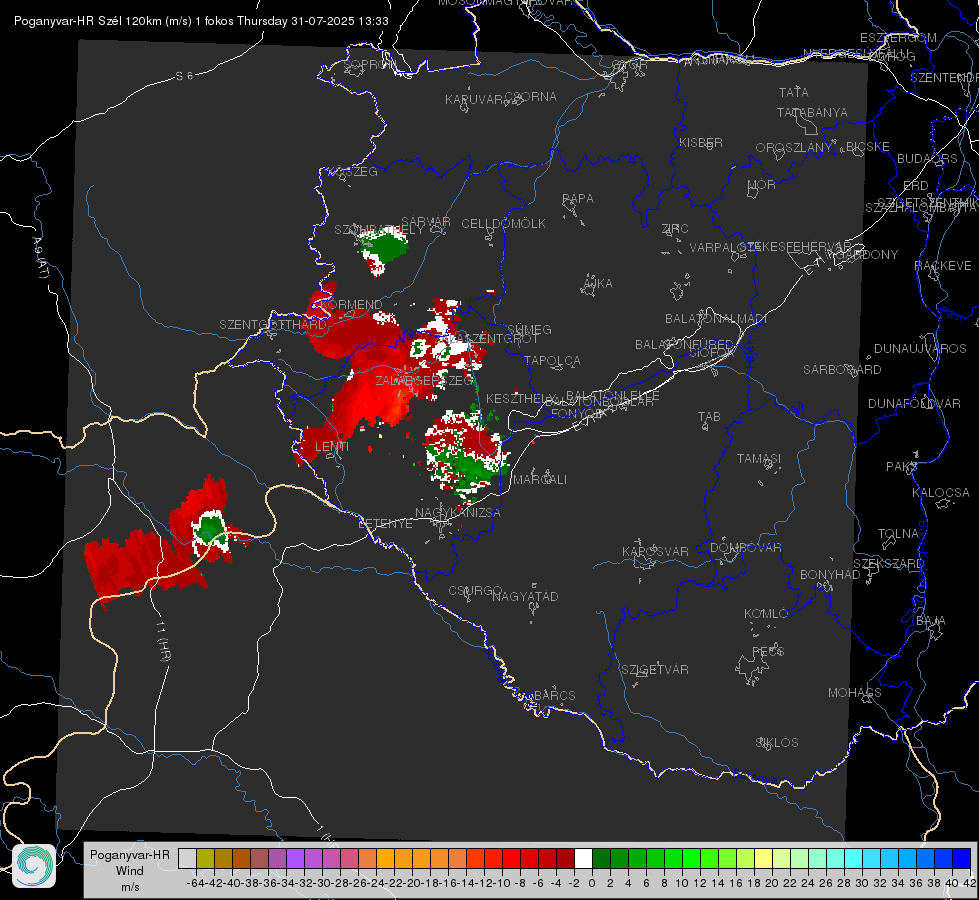Click the BARCS town label
Viewport: 979px width, 900px height.
click(554, 695)
